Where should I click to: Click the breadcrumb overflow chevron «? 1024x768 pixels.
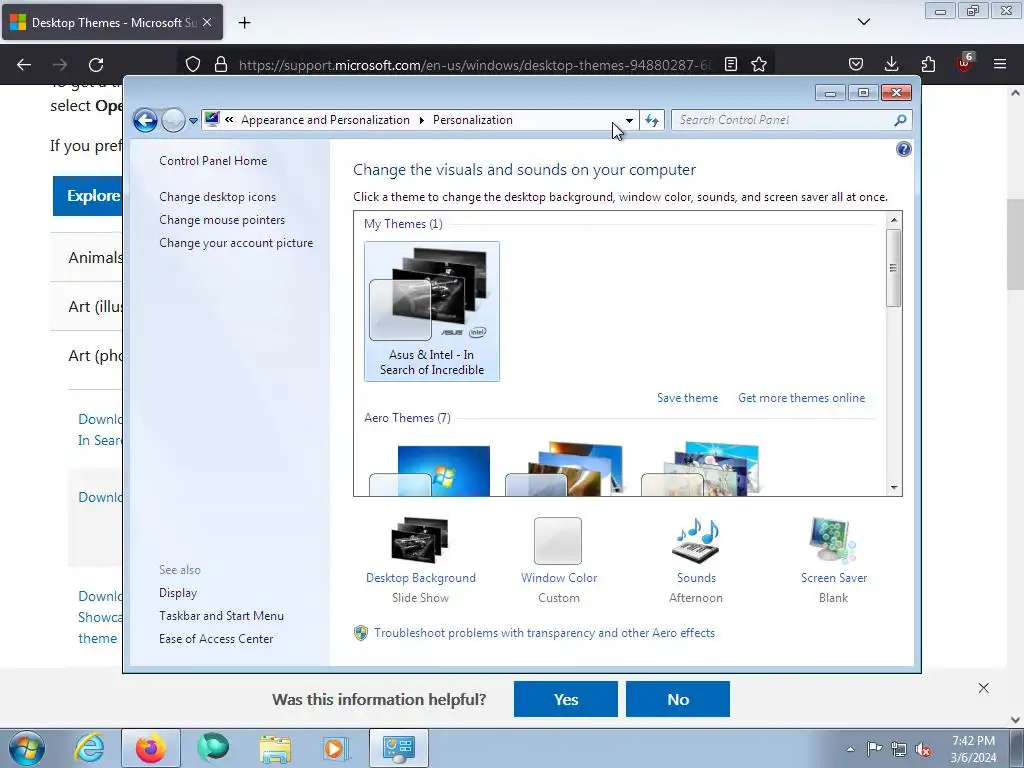click(229, 120)
